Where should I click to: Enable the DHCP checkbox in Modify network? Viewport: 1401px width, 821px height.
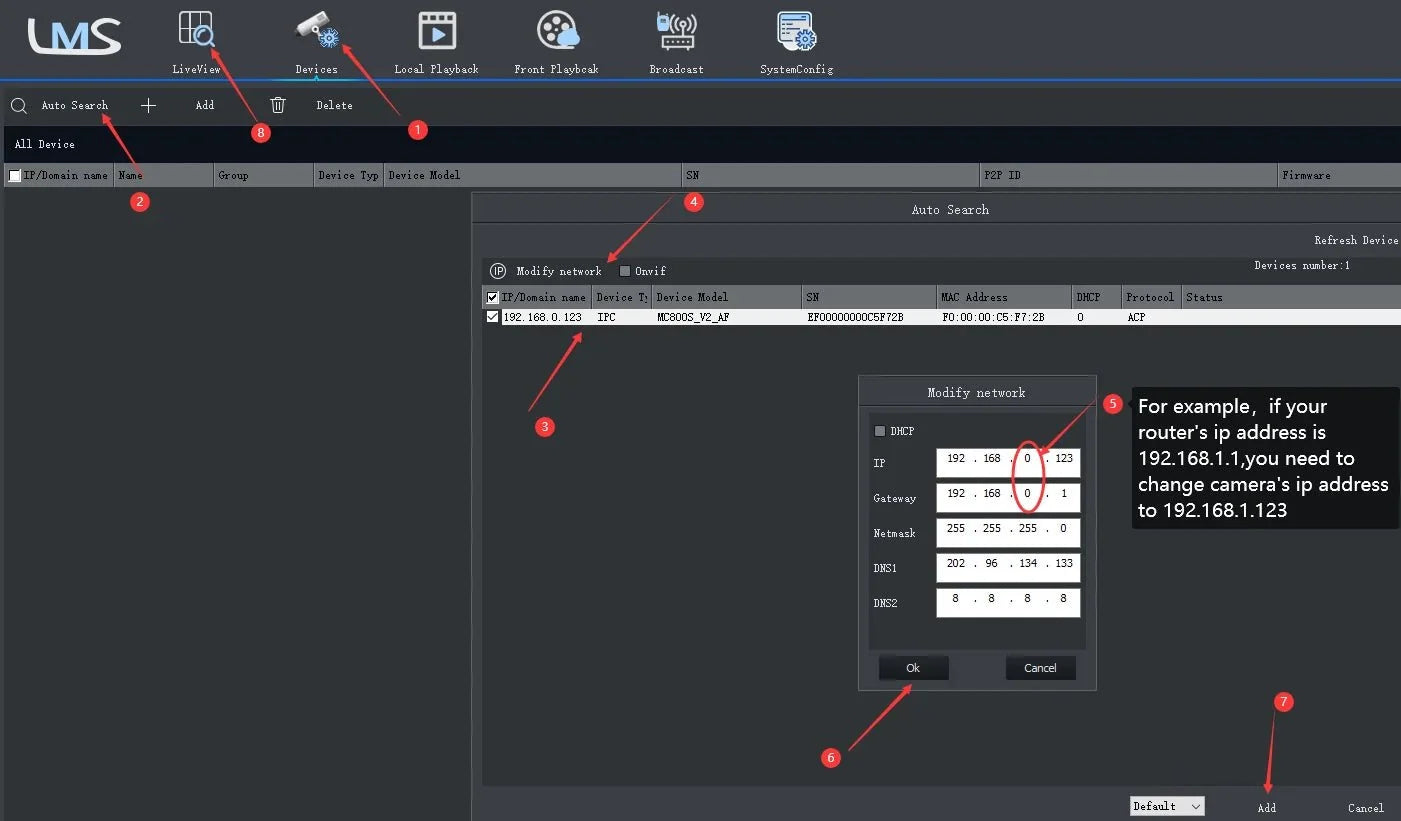click(x=880, y=431)
